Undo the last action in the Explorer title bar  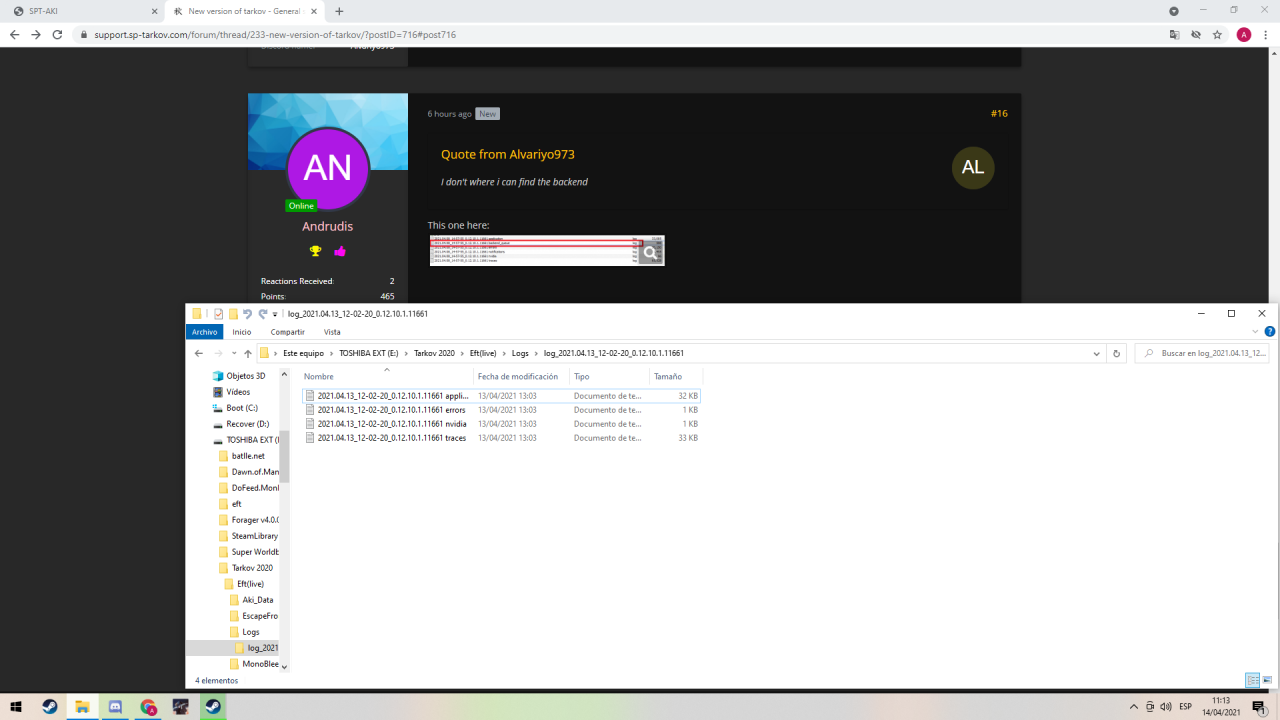click(x=248, y=313)
